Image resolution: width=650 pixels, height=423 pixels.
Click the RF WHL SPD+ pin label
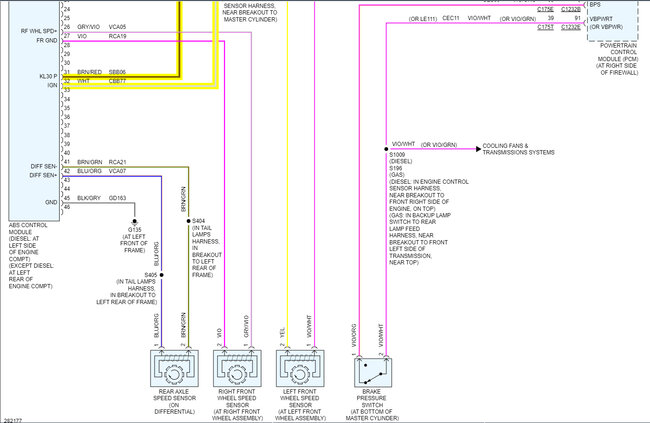click(x=39, y=32)
